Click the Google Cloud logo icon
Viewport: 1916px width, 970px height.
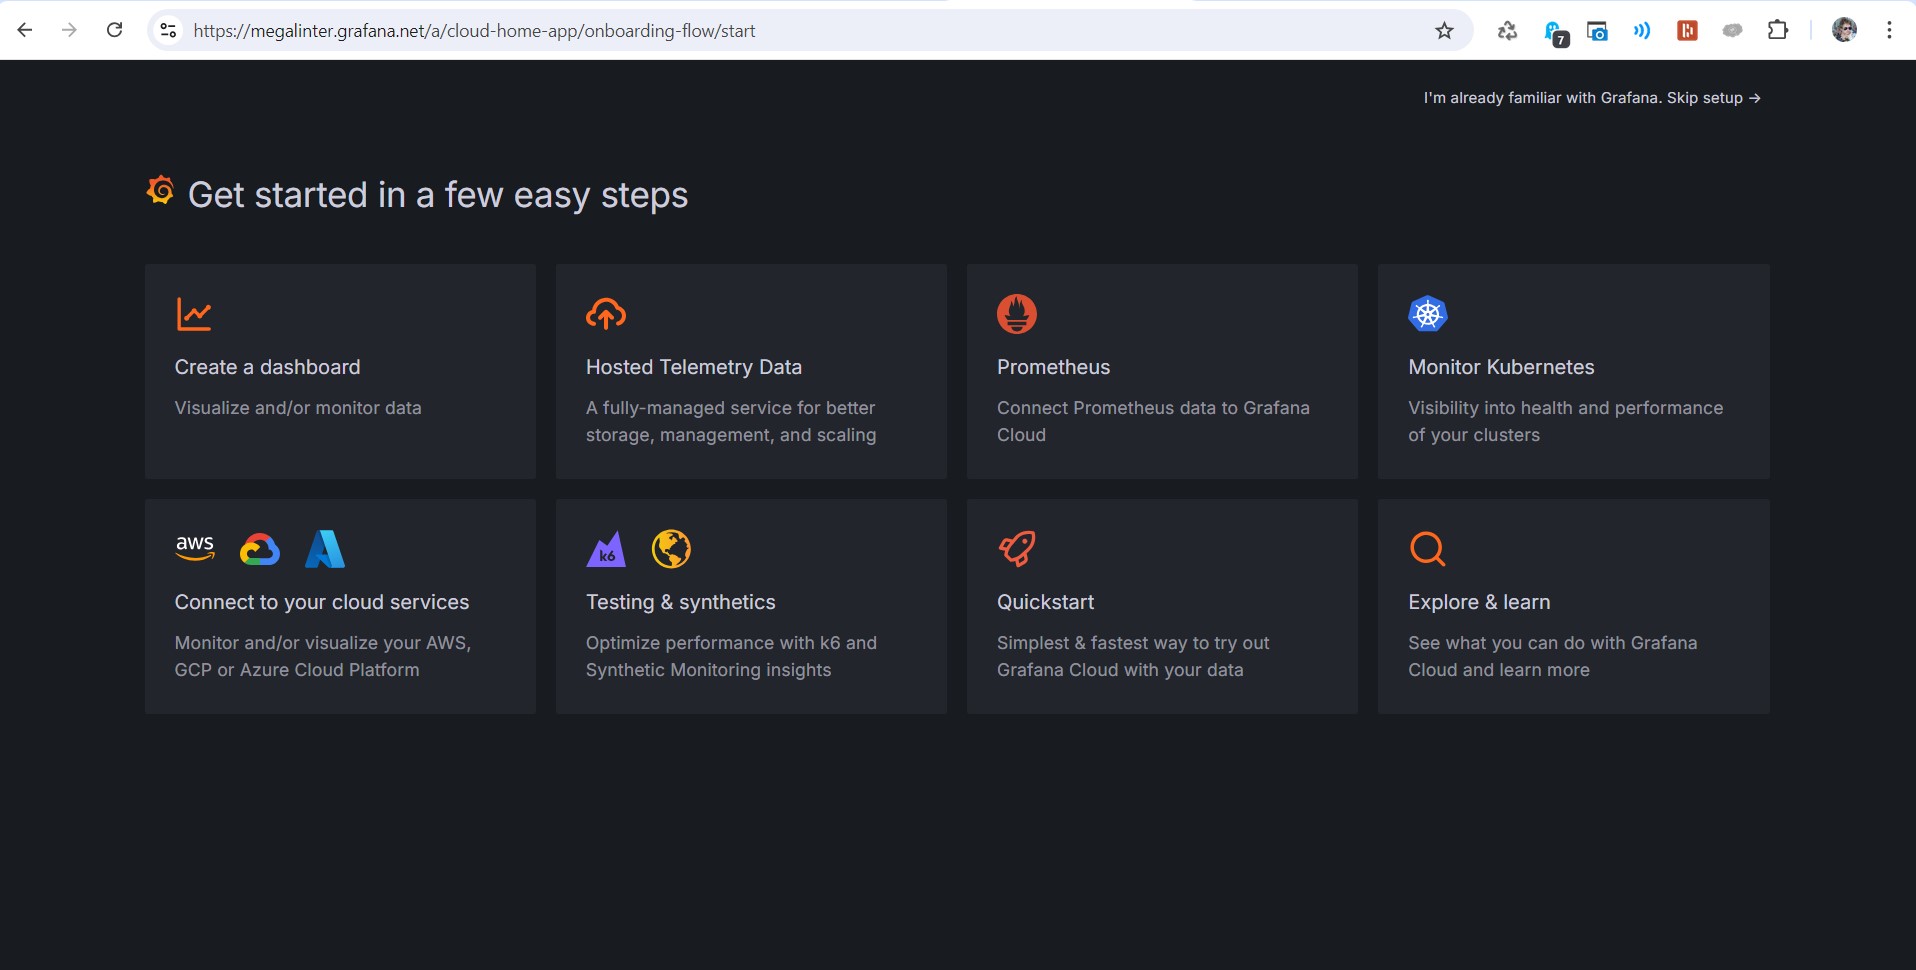click(x=260, y=549)
